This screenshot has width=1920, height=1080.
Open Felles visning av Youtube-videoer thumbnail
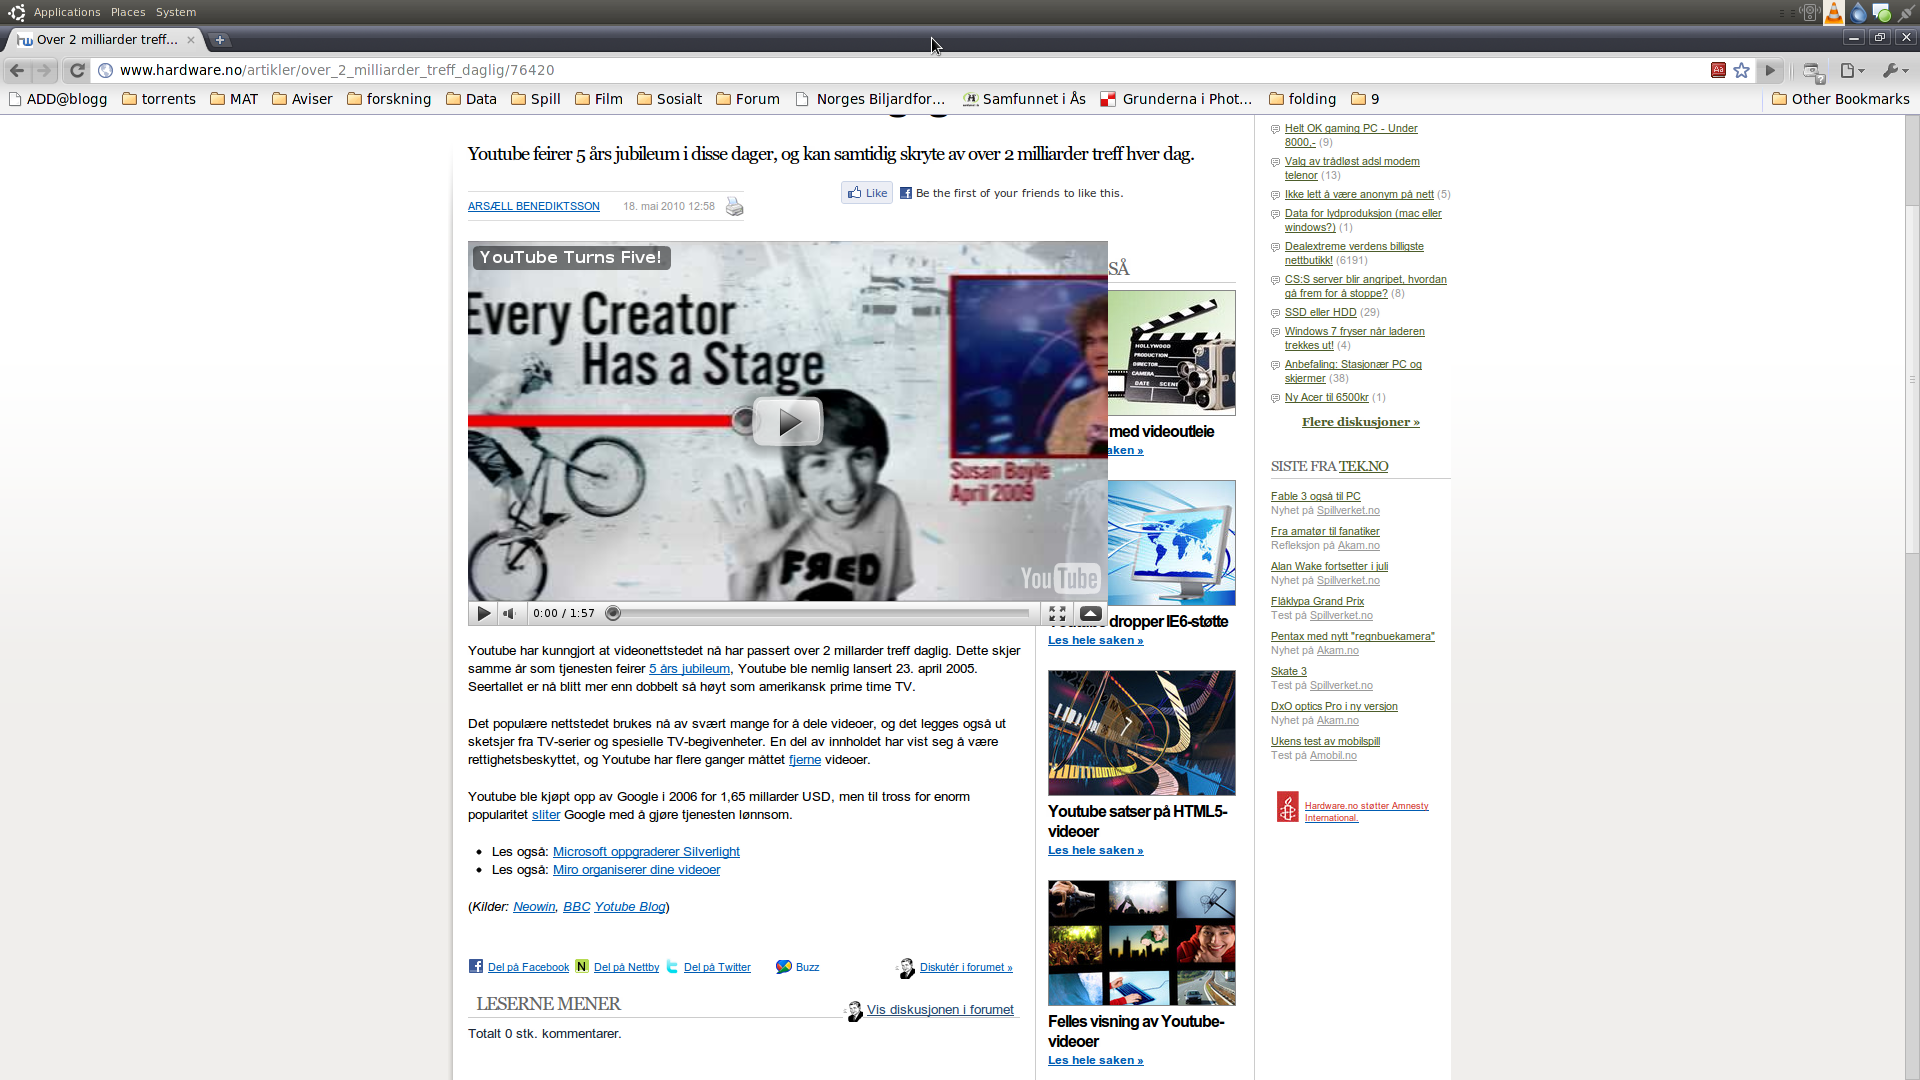coord(1141,943)
